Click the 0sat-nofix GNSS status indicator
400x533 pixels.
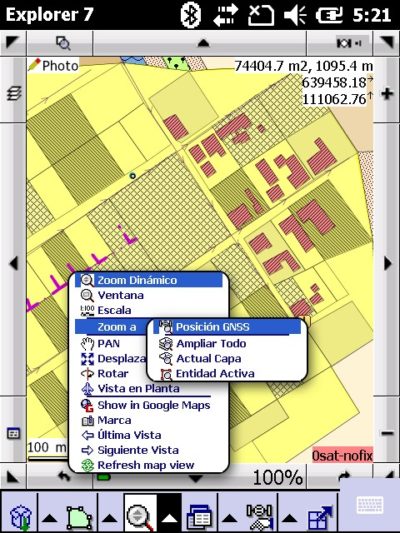click(342, 455)
